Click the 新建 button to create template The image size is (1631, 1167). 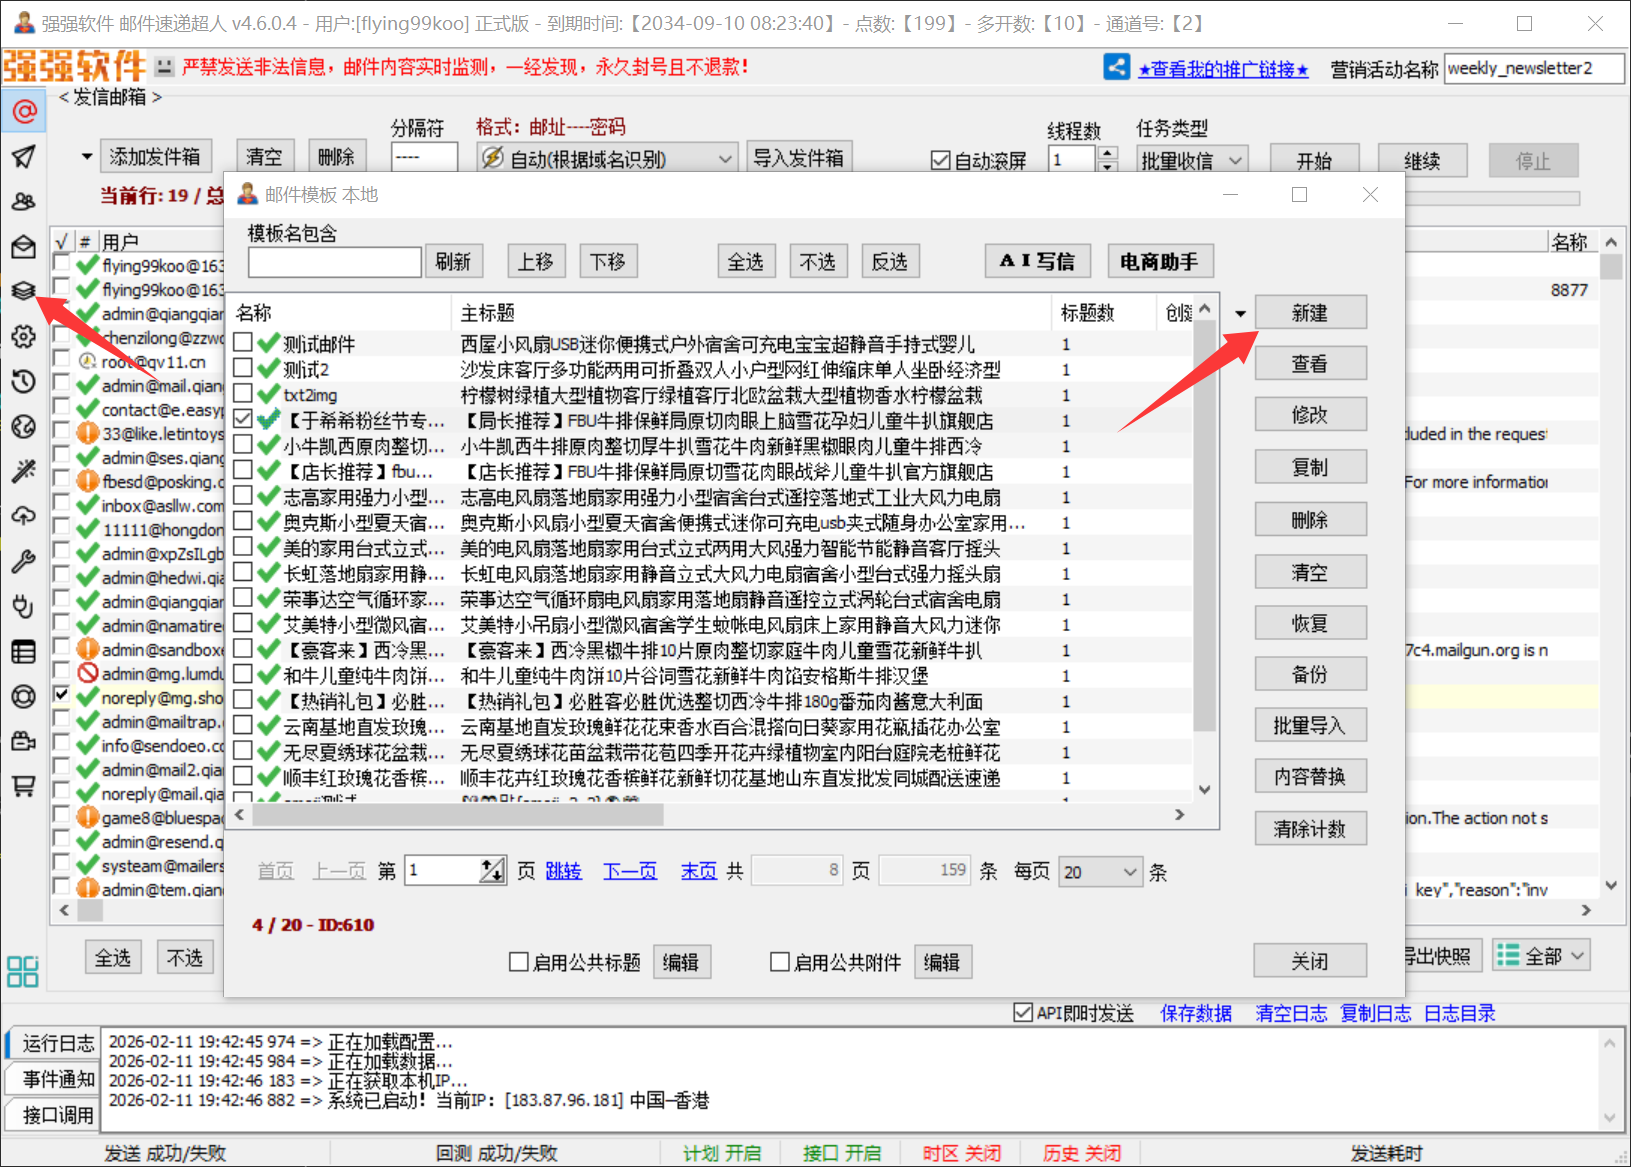coord(1310,313)
